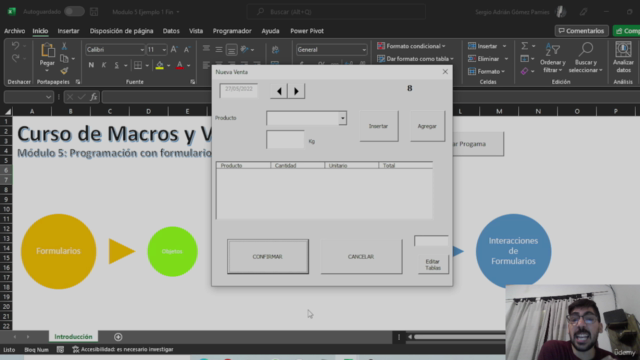Click the align top icon
The image size is (640, 360).
[x=206, y=49]
